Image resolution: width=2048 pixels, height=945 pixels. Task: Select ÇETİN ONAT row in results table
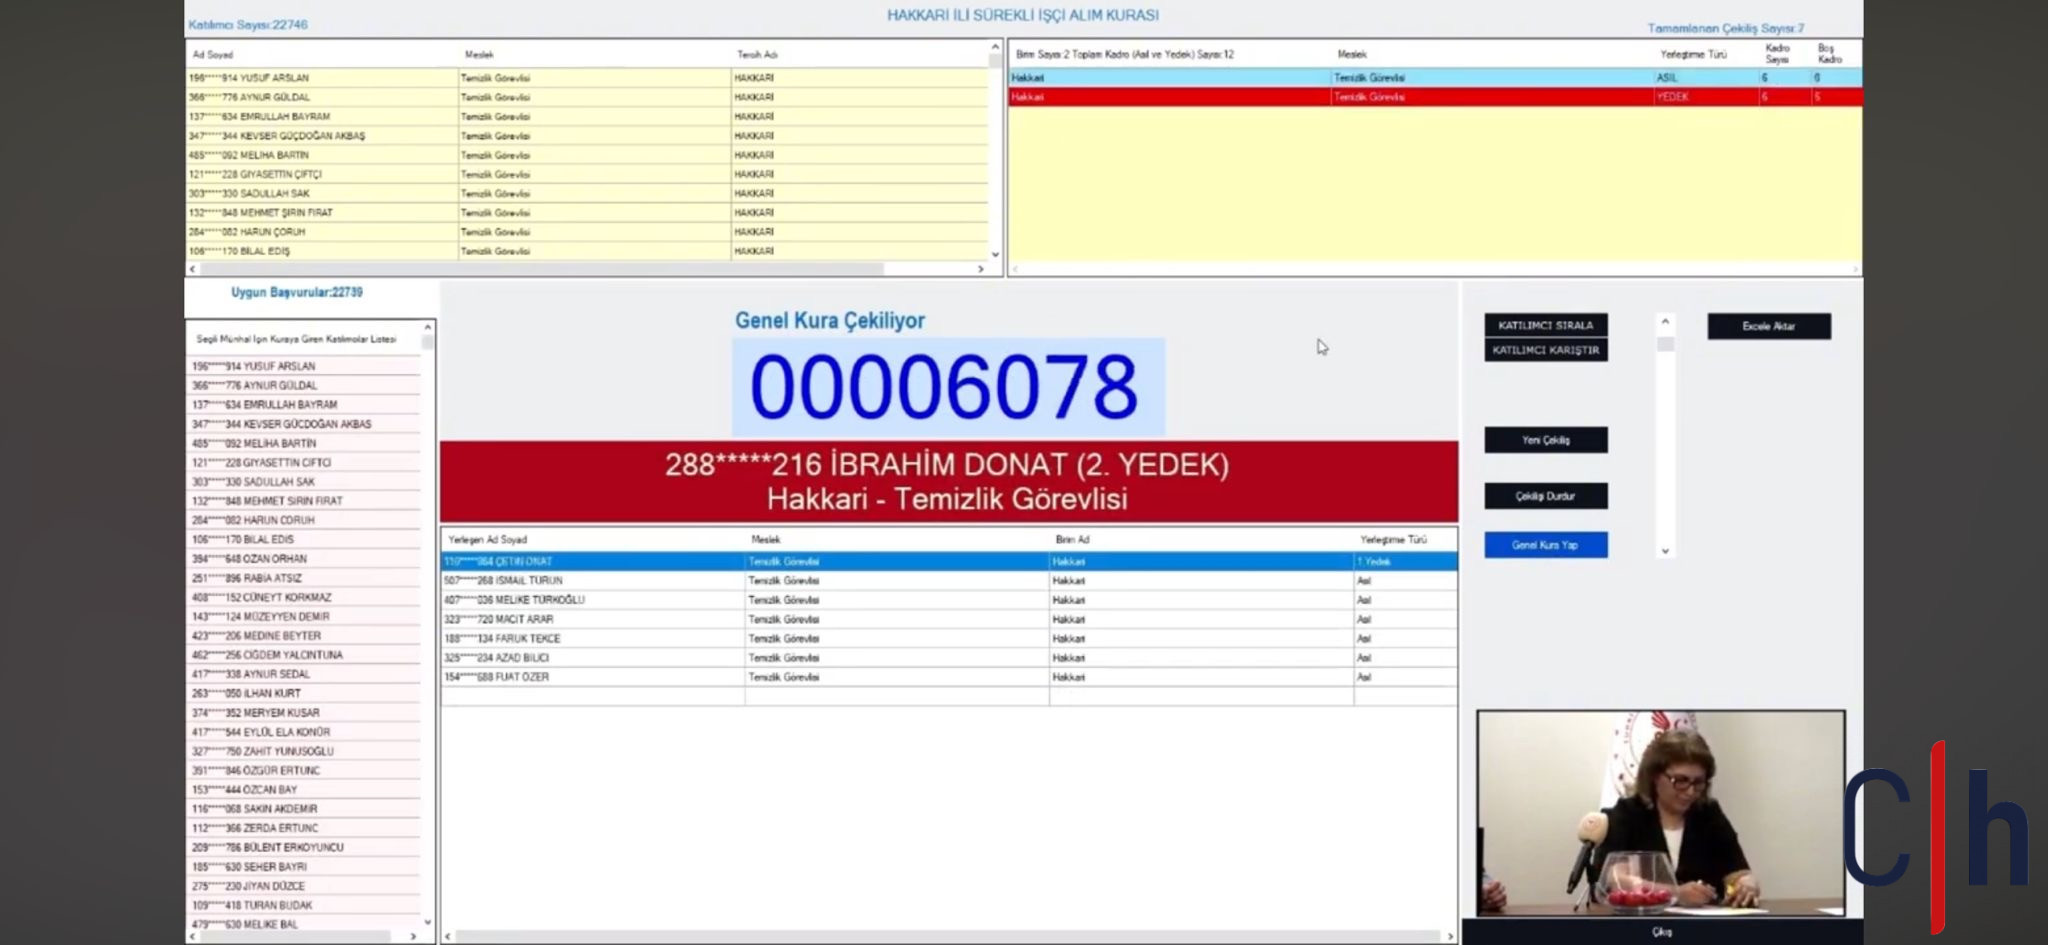click(x=590, y=562)
